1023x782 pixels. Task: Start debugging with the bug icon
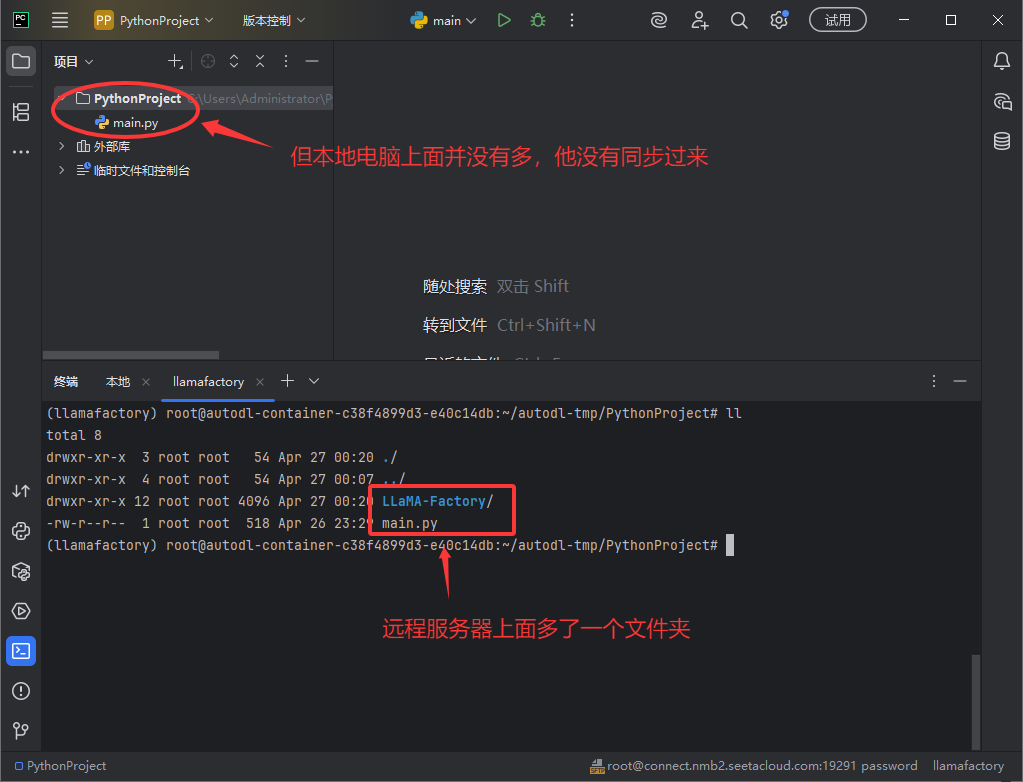point(538,20)
